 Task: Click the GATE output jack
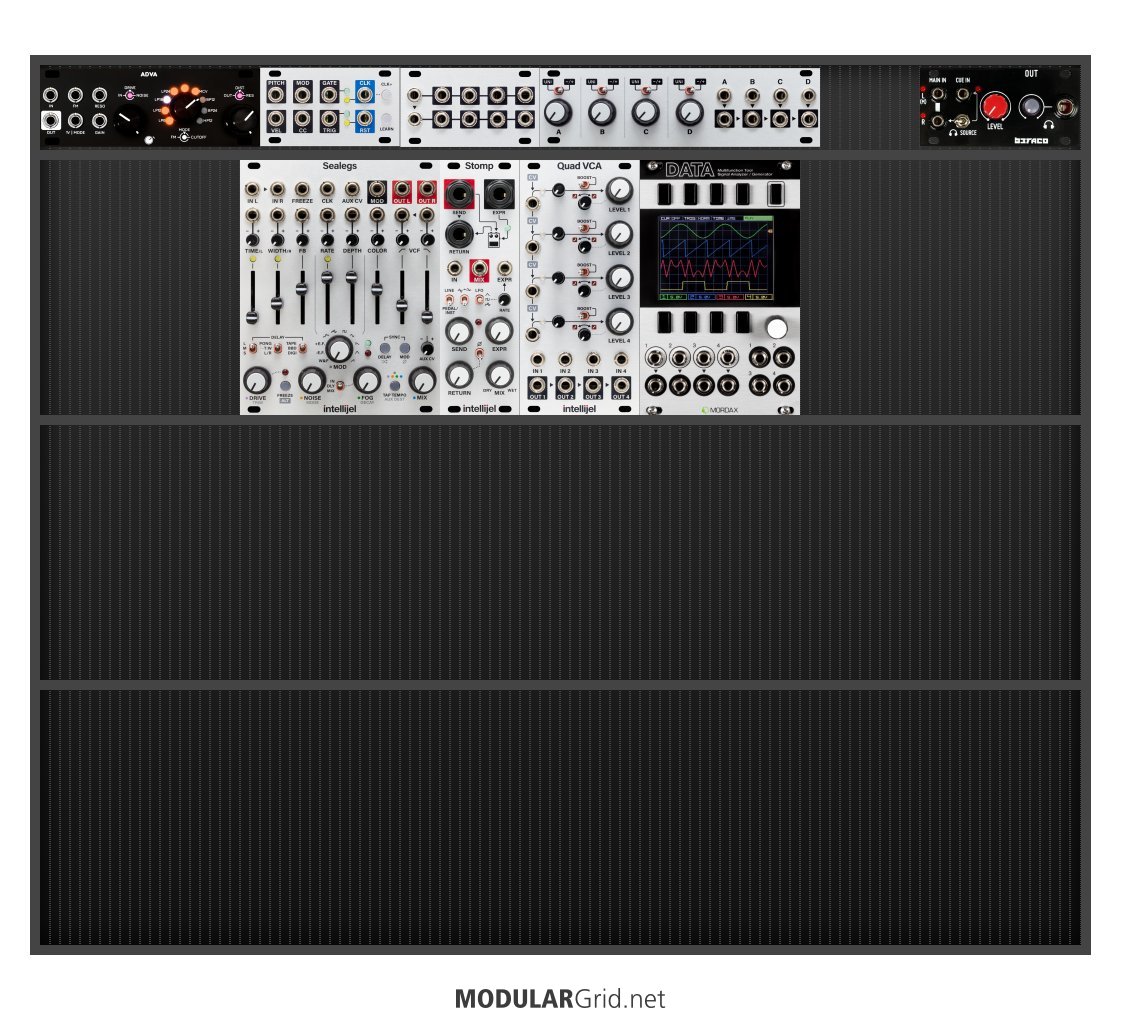click(x=329, y=94)
